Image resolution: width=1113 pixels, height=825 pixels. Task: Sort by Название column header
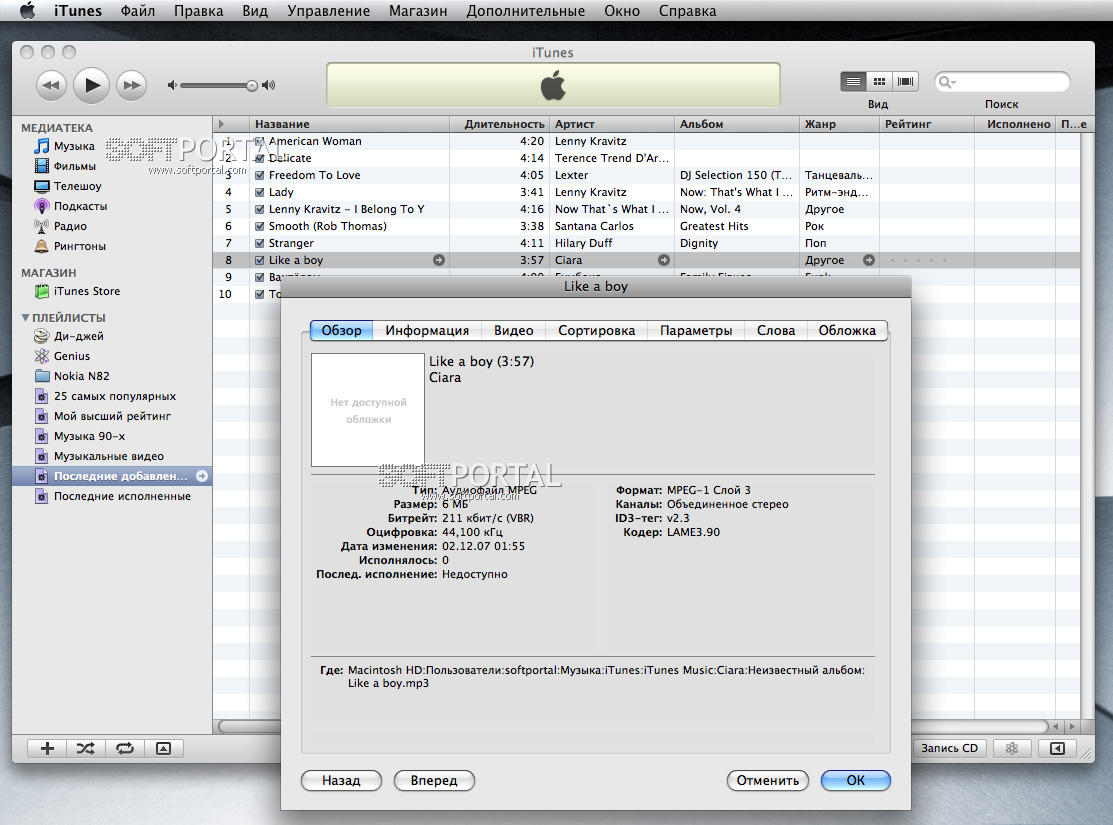(349, 124)
